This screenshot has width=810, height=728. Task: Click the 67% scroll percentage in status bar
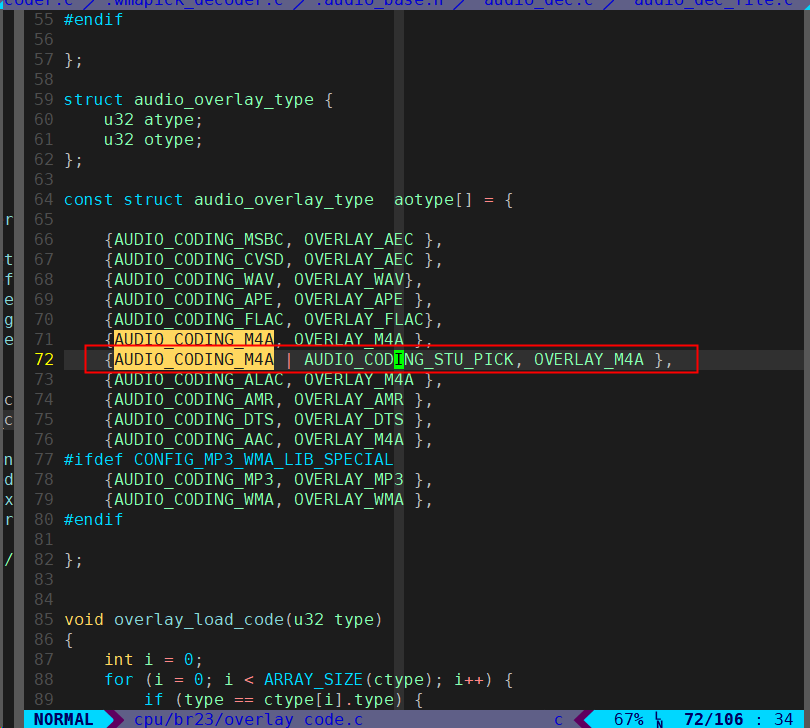[628, 719]
